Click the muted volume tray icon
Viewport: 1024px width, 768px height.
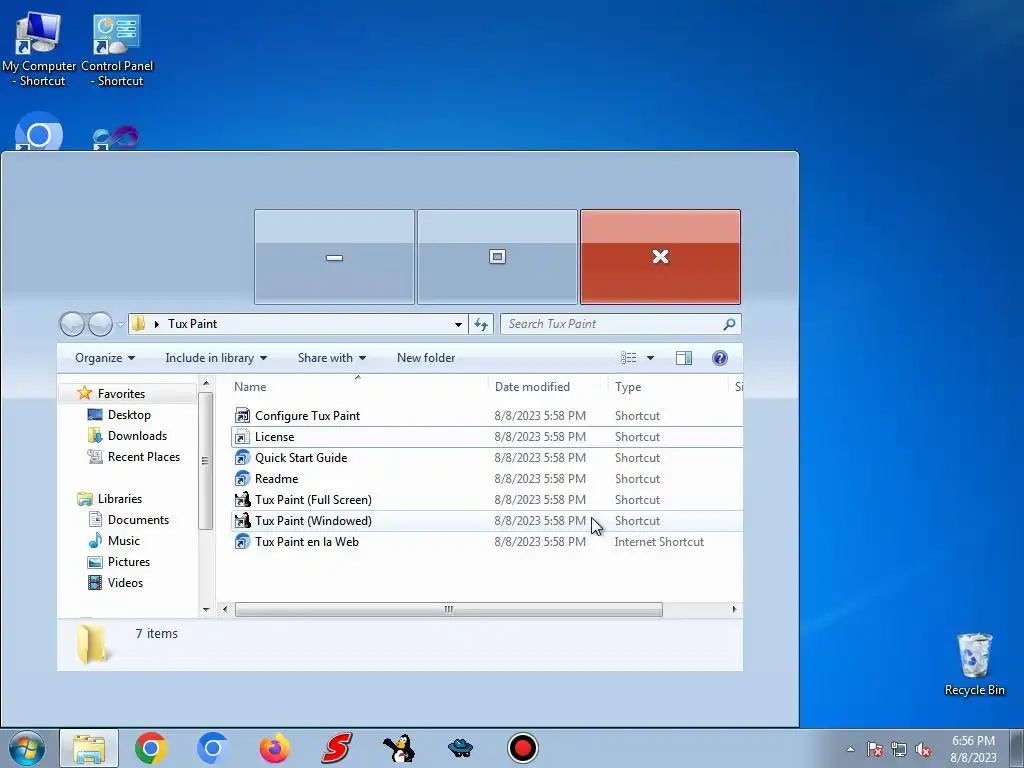click(923, 749)
